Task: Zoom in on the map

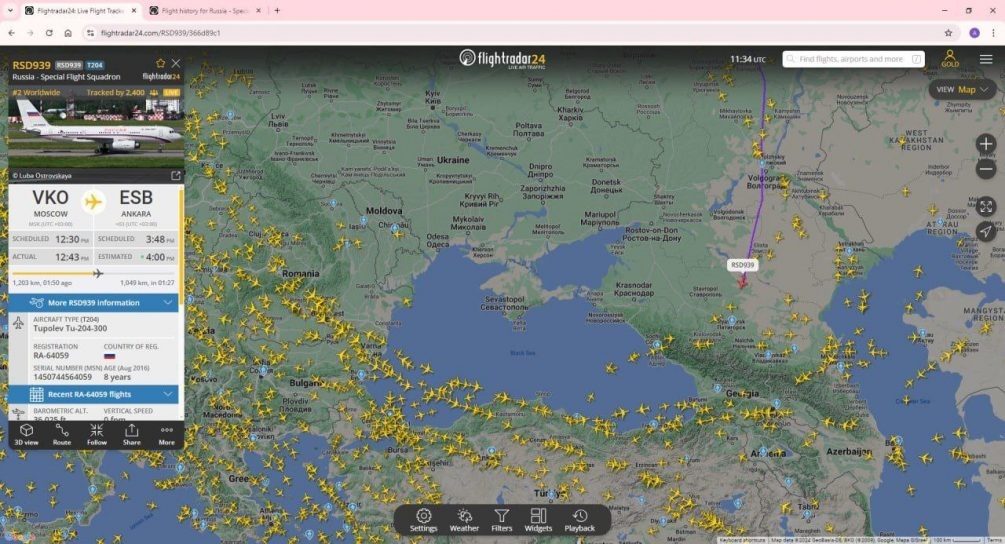Action: [x=986, y=144]
